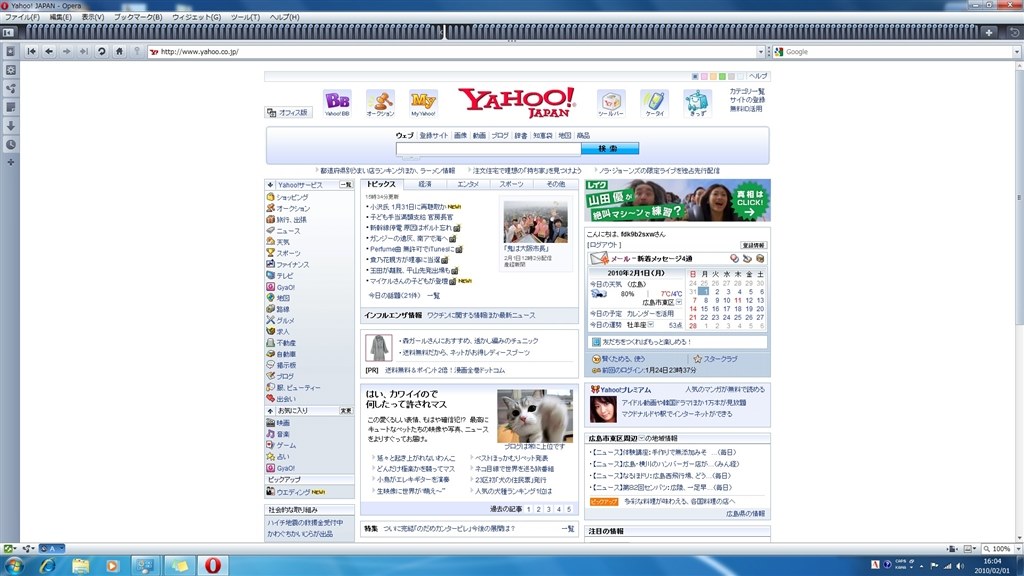Viewport: 1024px width, 576px height.
Task: Open the Notes panel icon
Action: point(10,107)
